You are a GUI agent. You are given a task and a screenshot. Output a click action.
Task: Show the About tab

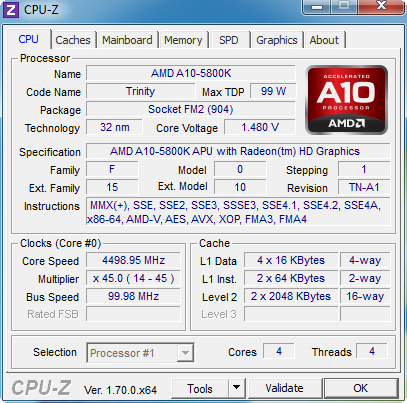[x=324, y=40]
